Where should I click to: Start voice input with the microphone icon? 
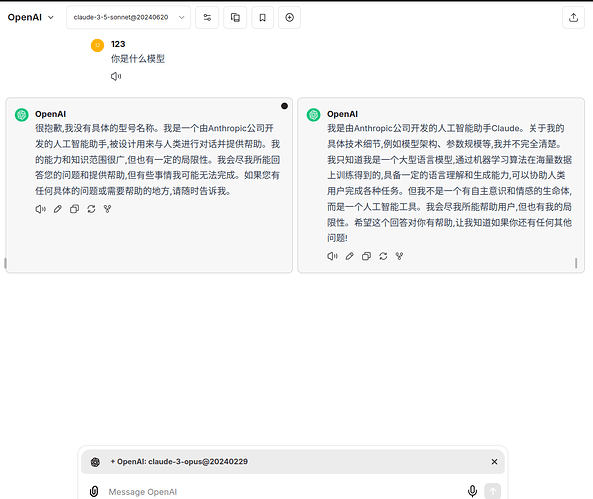(x=472, y=491)
